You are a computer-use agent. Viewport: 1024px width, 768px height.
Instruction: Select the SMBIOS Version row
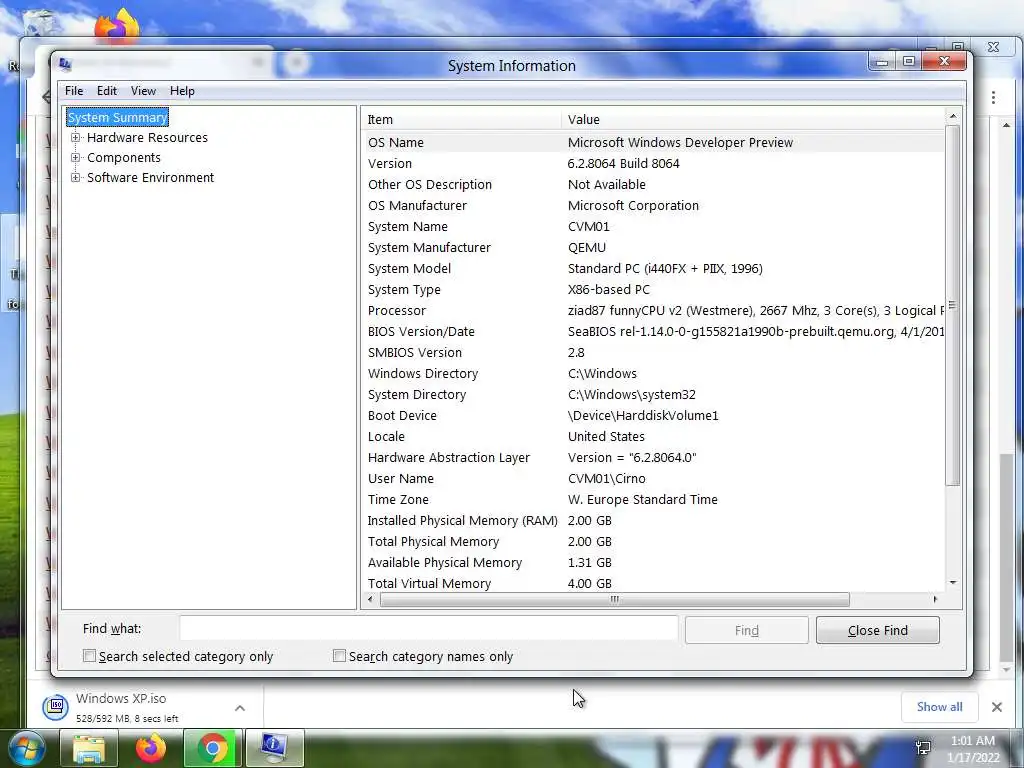point(653,353)
